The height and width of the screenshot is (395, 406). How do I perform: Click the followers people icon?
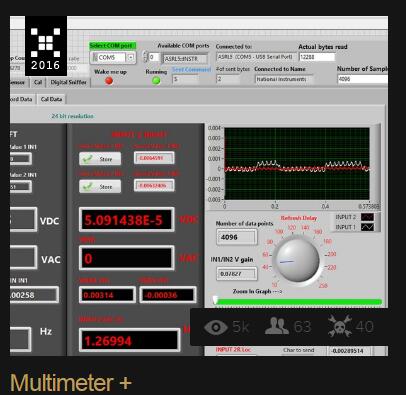(x=277, y=326)
